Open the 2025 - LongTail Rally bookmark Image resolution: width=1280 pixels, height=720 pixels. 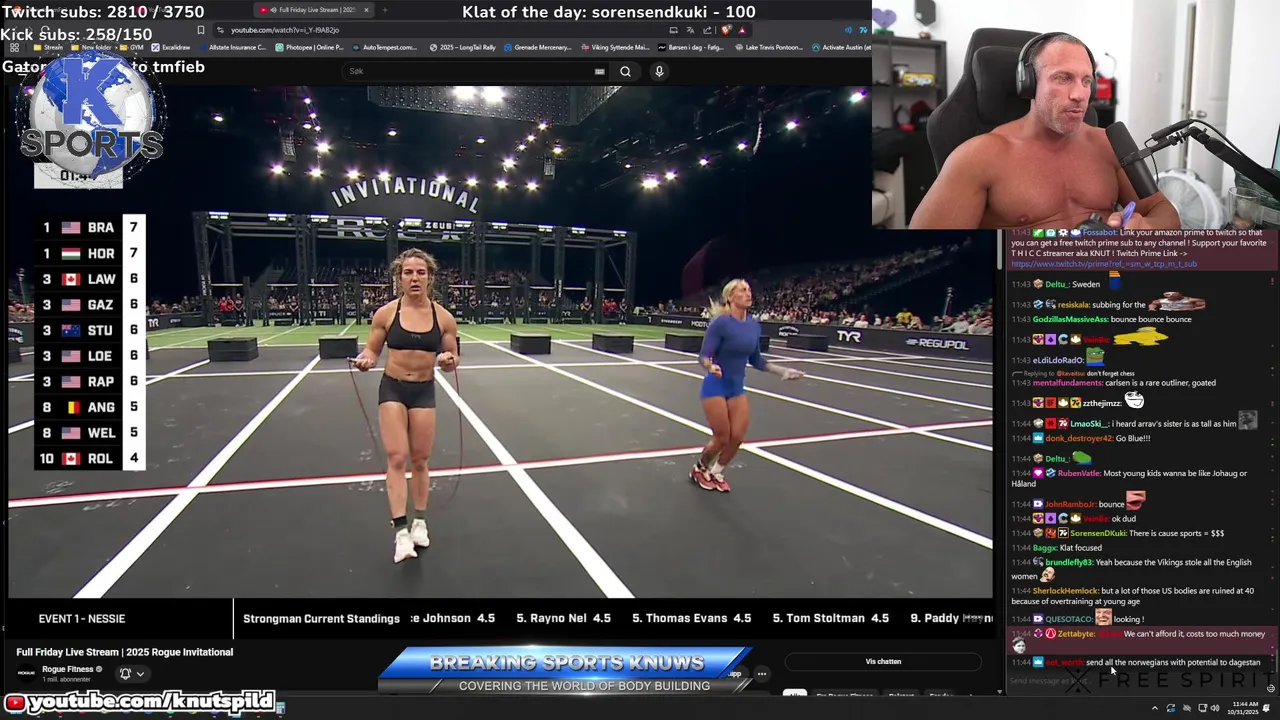point(463,47)
